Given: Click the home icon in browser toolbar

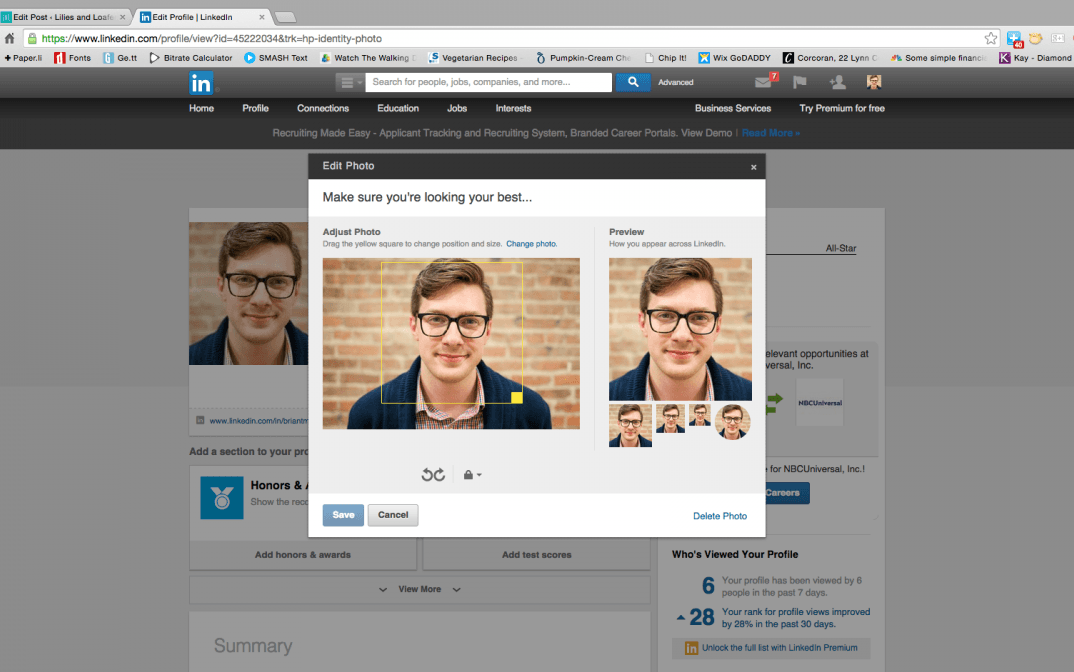Looking at the screenshot, I should point(10,38).
